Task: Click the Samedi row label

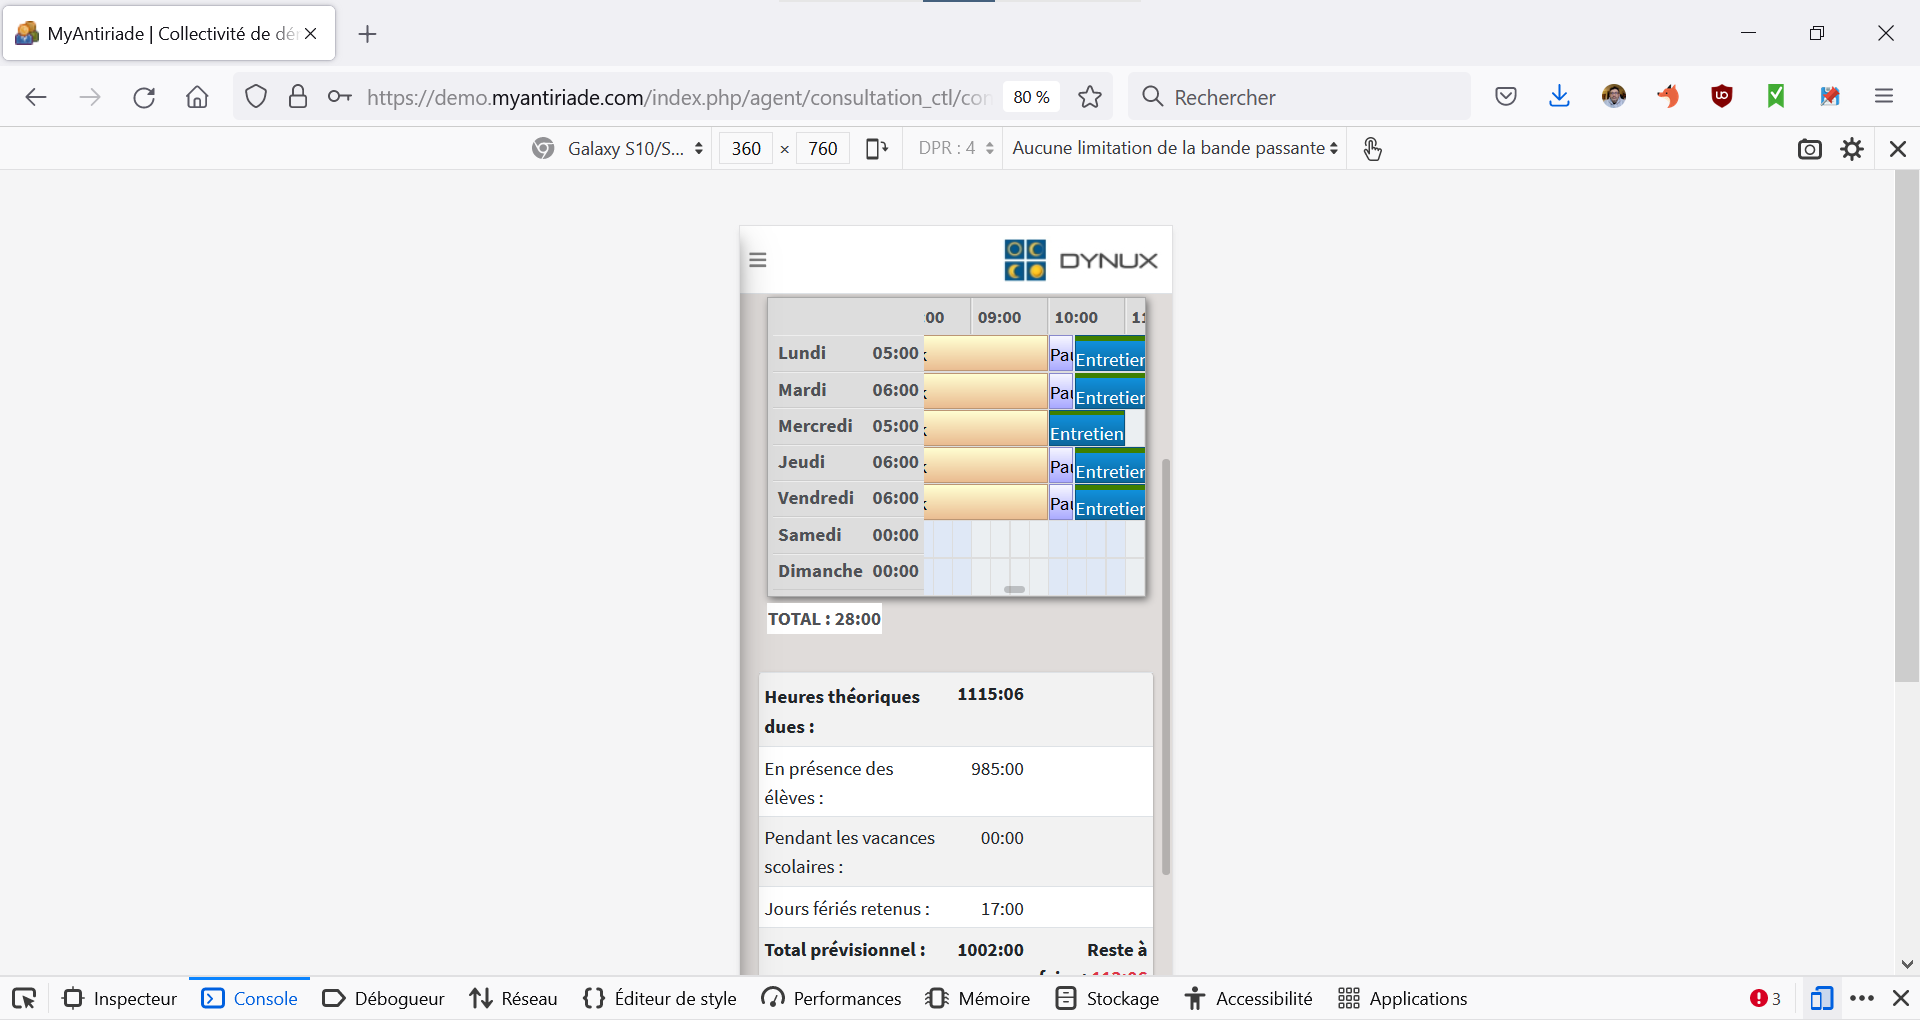Action: [810, 535]
